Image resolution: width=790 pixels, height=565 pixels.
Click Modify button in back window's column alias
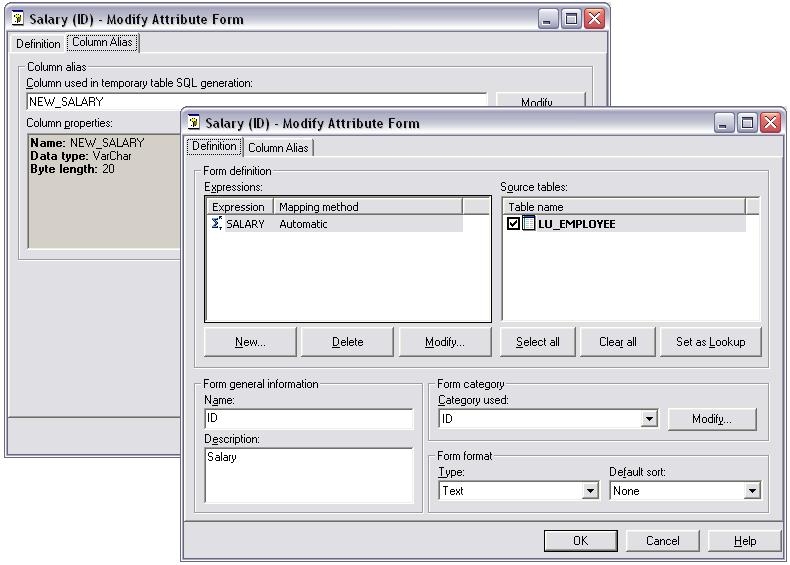[540, 100]
